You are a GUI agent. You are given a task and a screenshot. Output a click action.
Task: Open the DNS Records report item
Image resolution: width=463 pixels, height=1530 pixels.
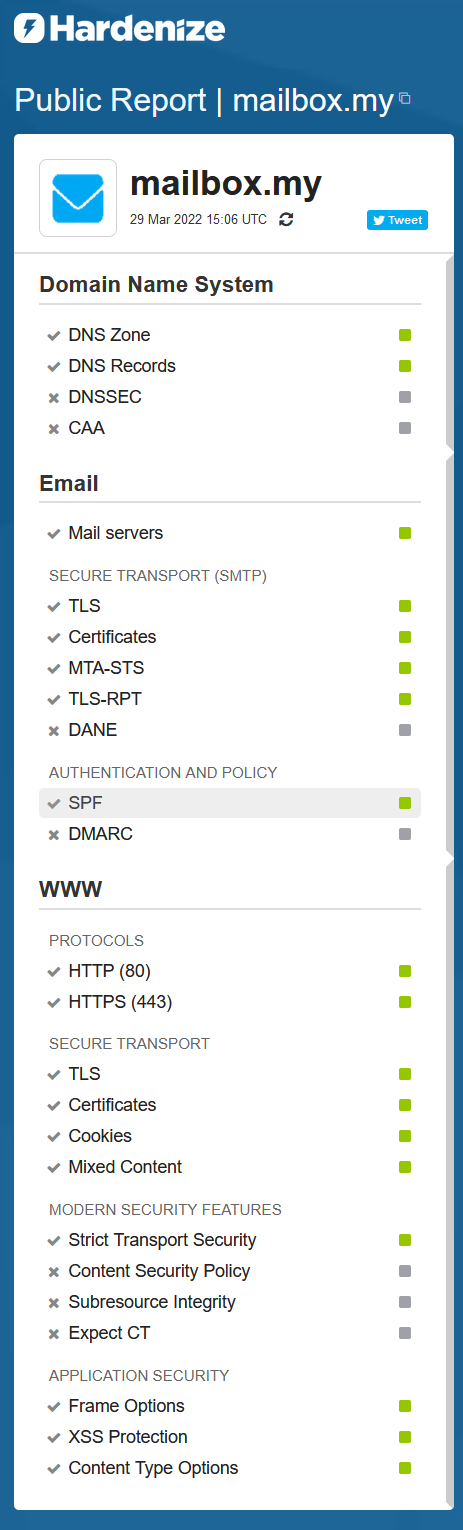[x=230, y=366]
